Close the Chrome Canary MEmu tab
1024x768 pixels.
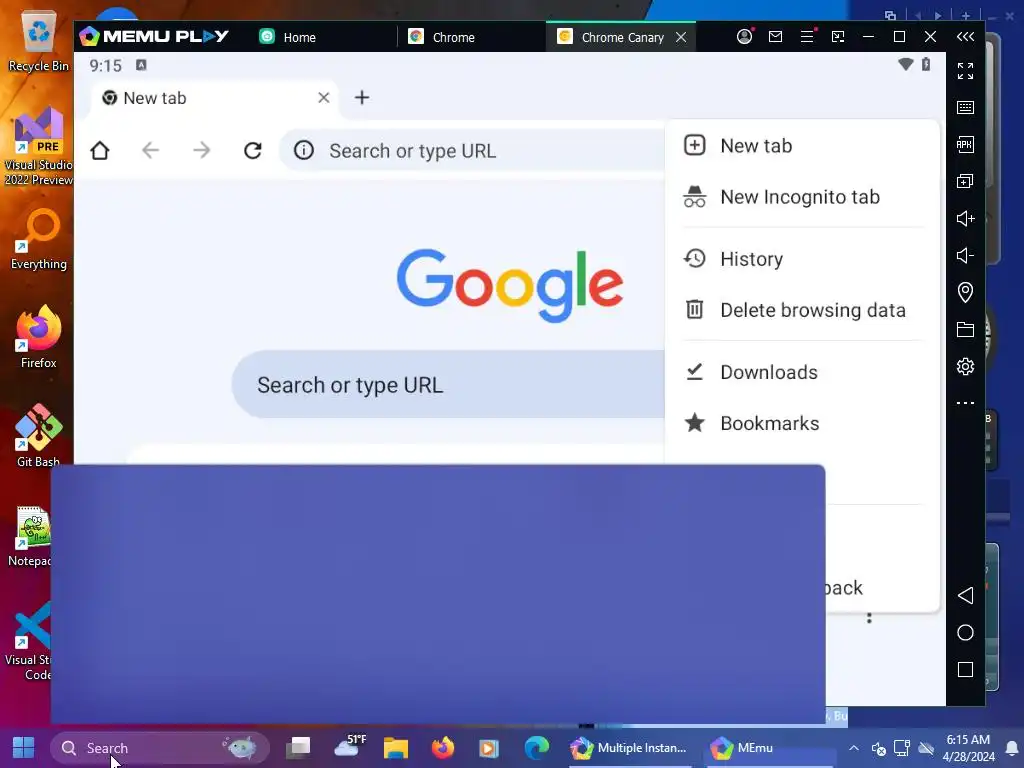point(681,37)
